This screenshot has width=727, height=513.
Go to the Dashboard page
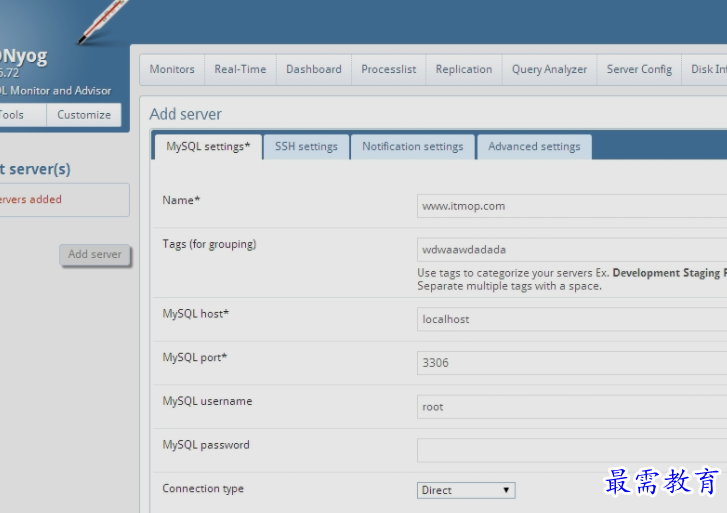(314, 70)
